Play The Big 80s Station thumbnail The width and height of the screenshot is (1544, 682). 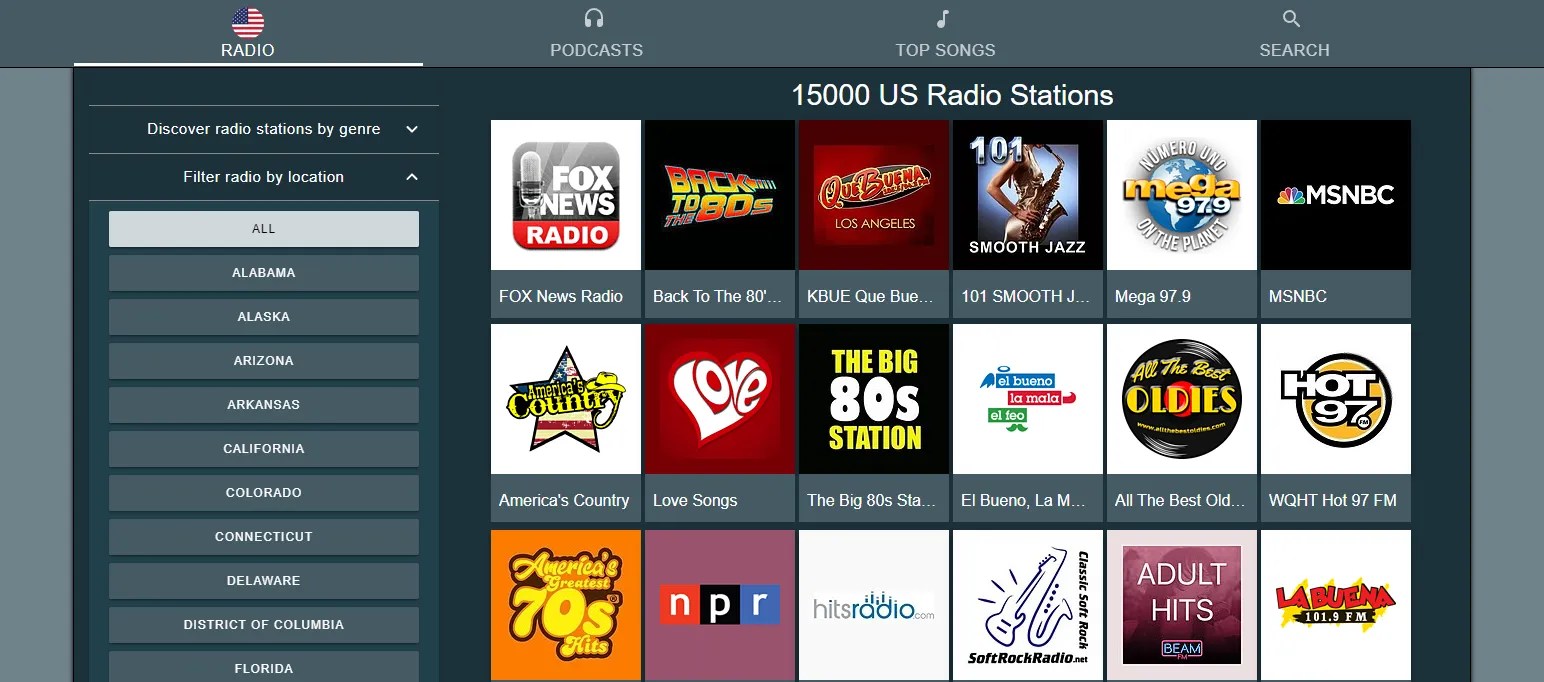[873, 398]
